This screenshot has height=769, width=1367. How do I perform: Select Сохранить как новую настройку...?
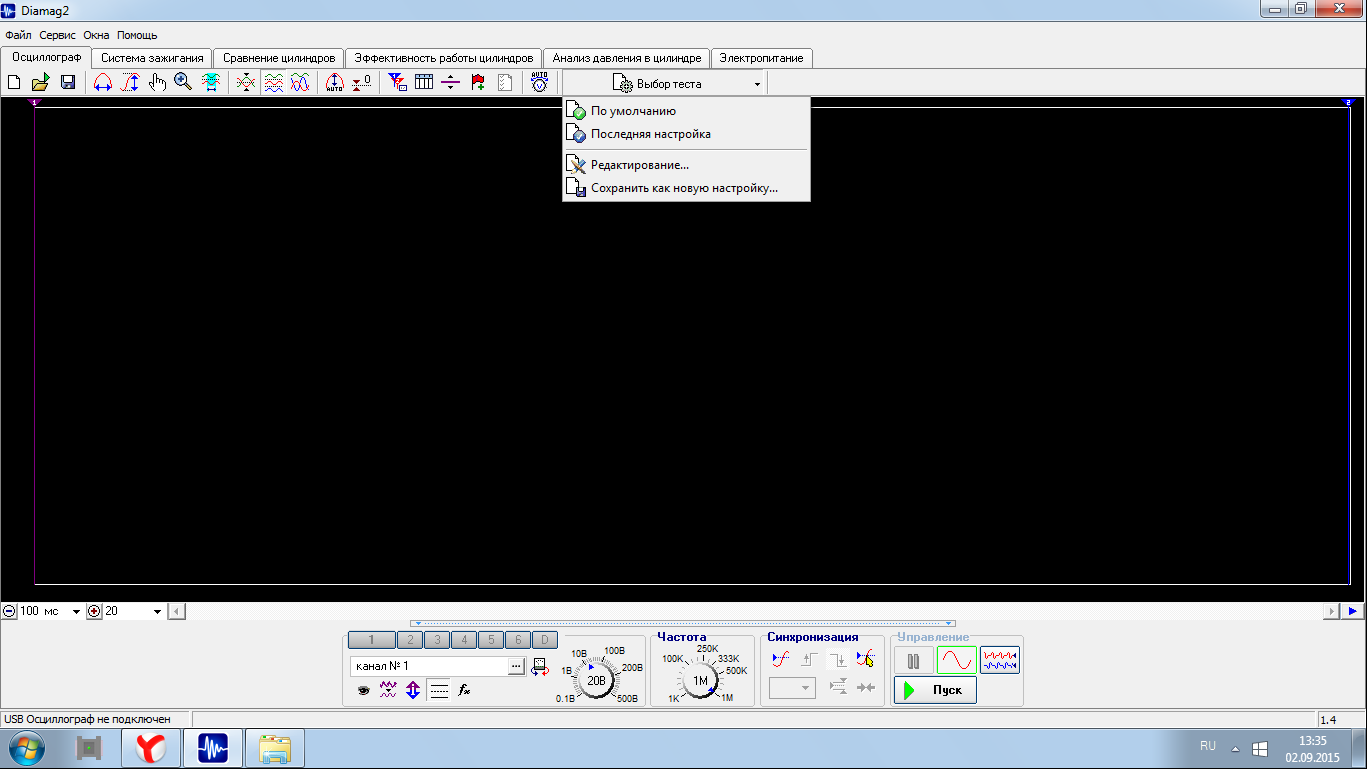coord(685,188)
